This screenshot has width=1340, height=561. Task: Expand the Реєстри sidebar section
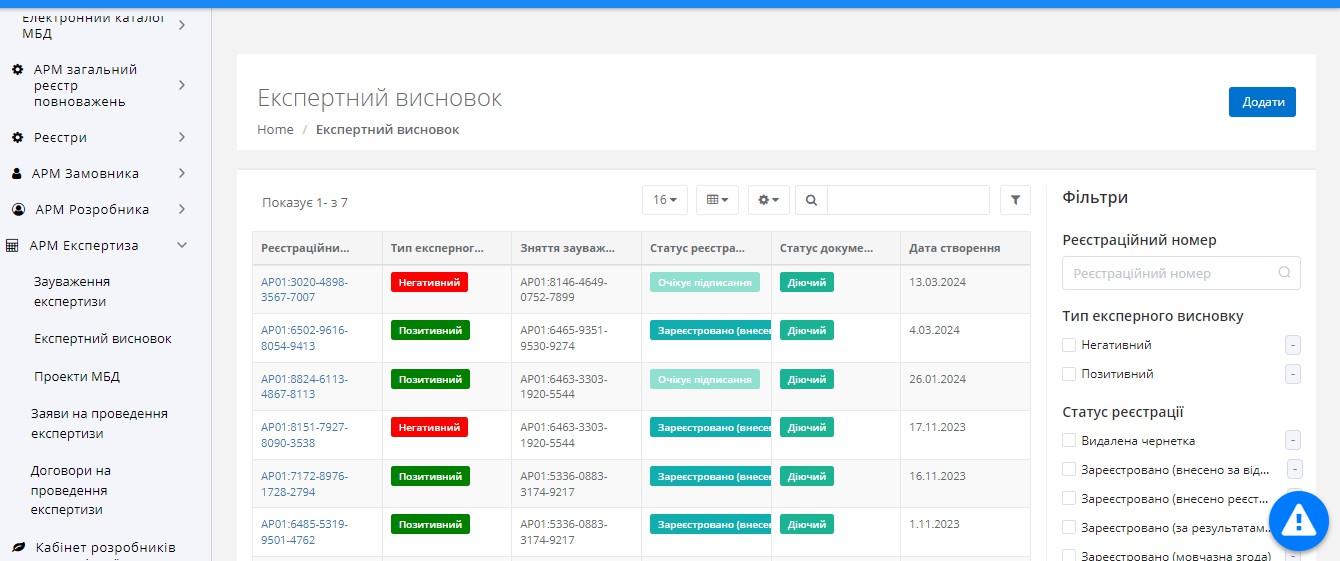point(182,137)
